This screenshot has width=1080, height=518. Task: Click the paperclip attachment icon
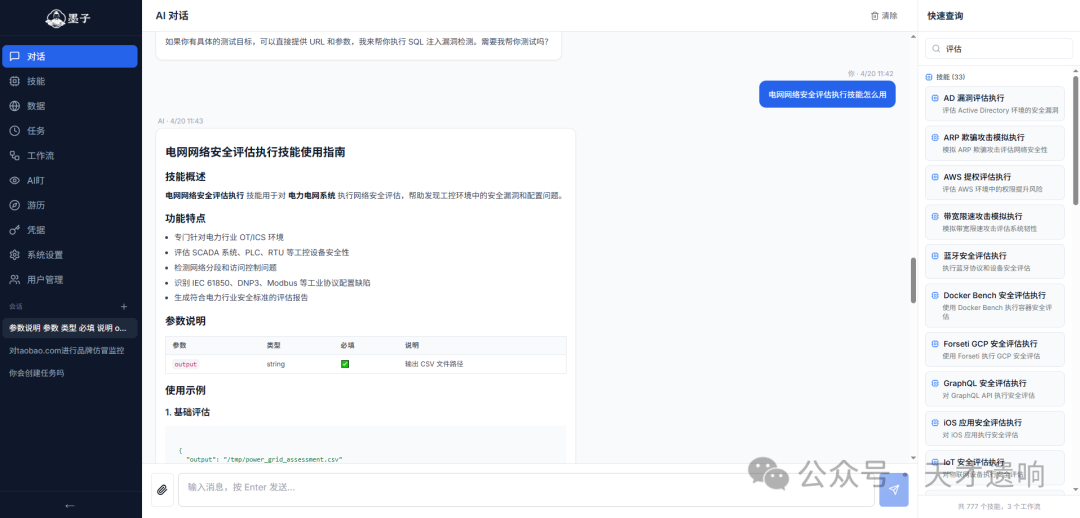pos(162,489)
